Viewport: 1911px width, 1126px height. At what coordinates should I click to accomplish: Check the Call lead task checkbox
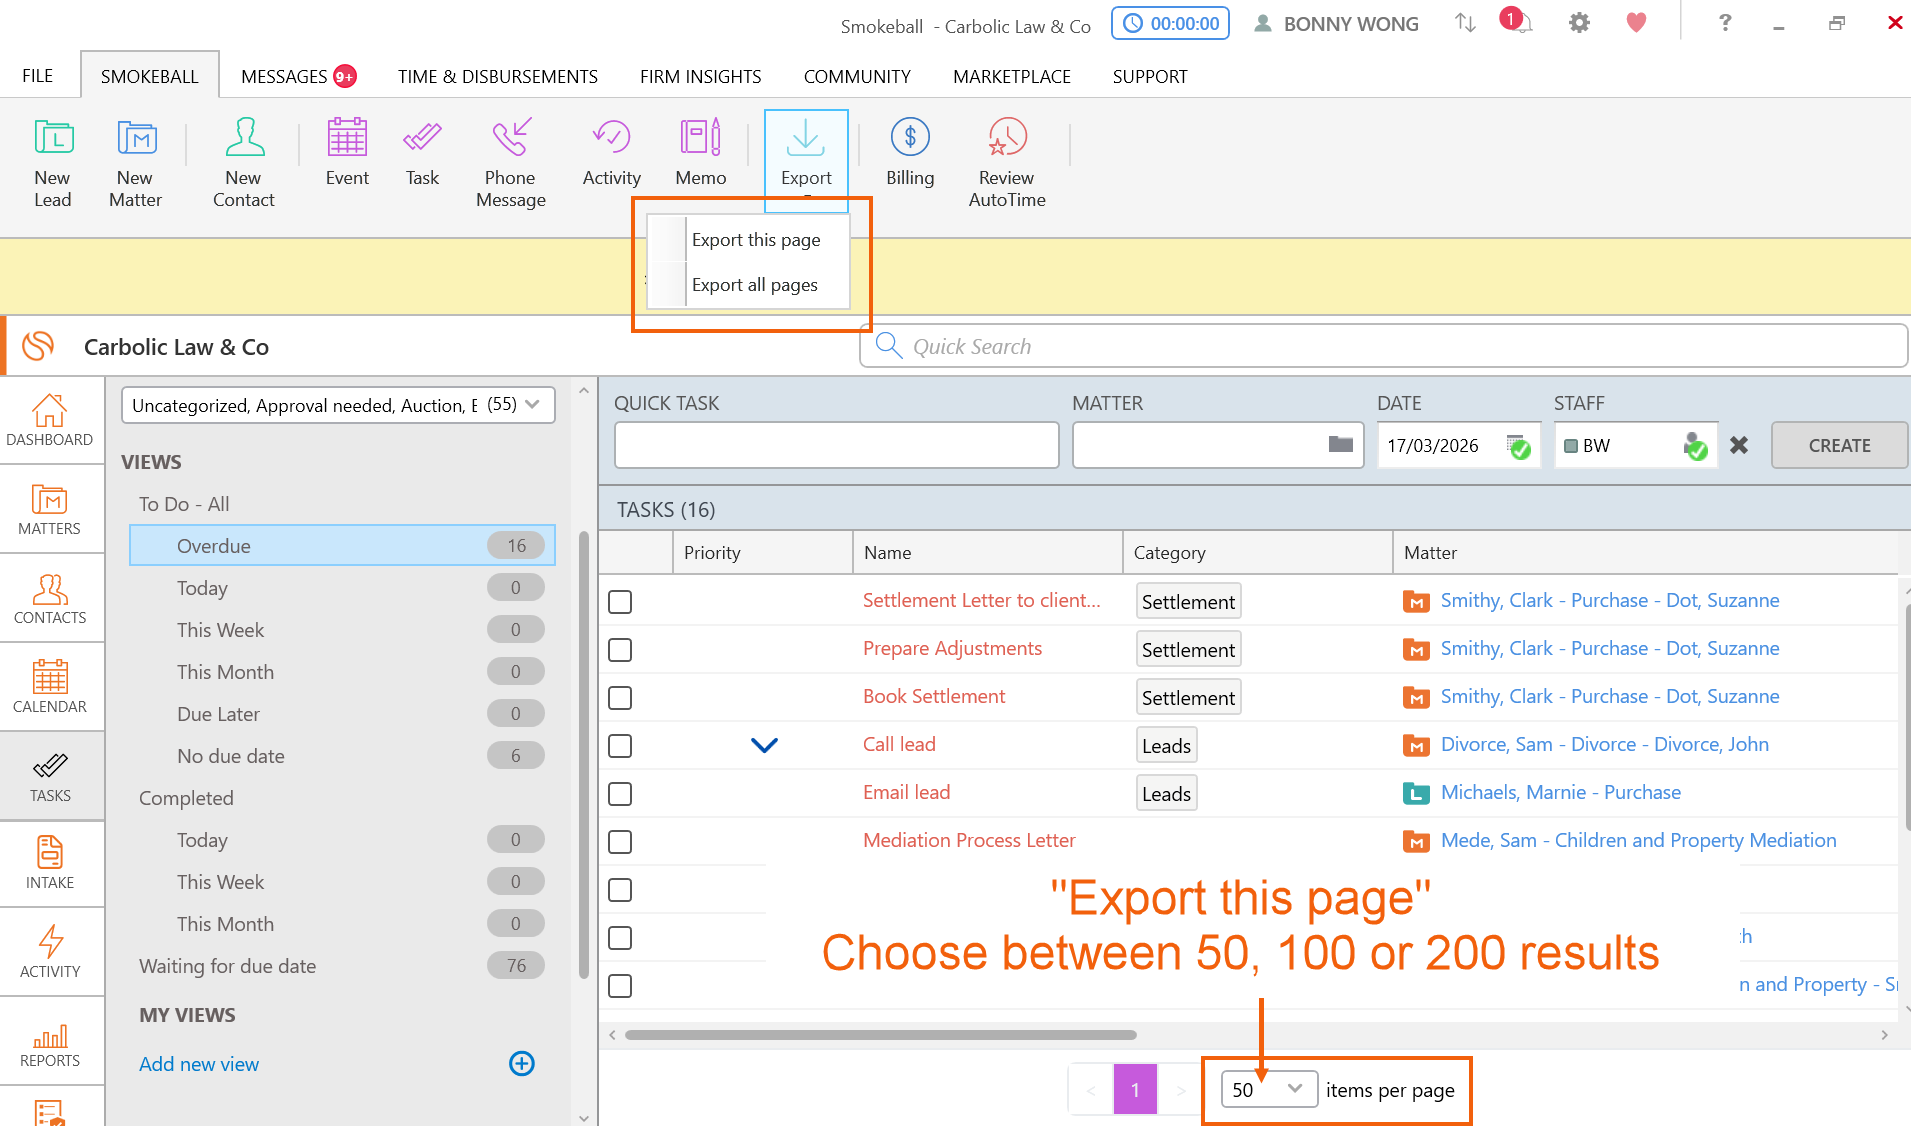point(620,746)
